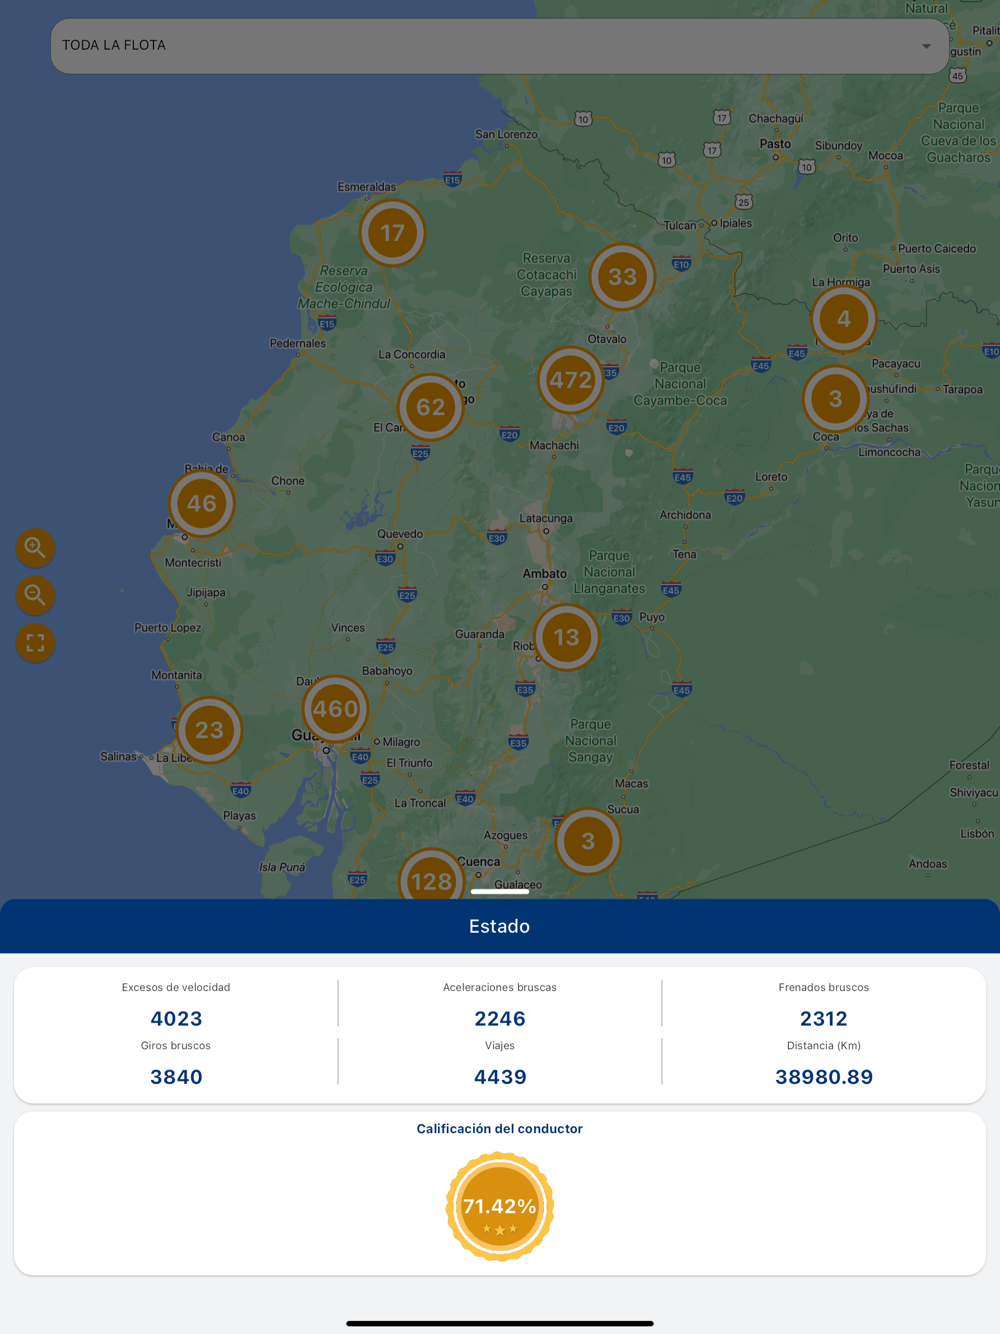Click the Giros bruscos label
Image resolution: width=1000 pixels, height=1334 pixels.
coord(176,1045)
